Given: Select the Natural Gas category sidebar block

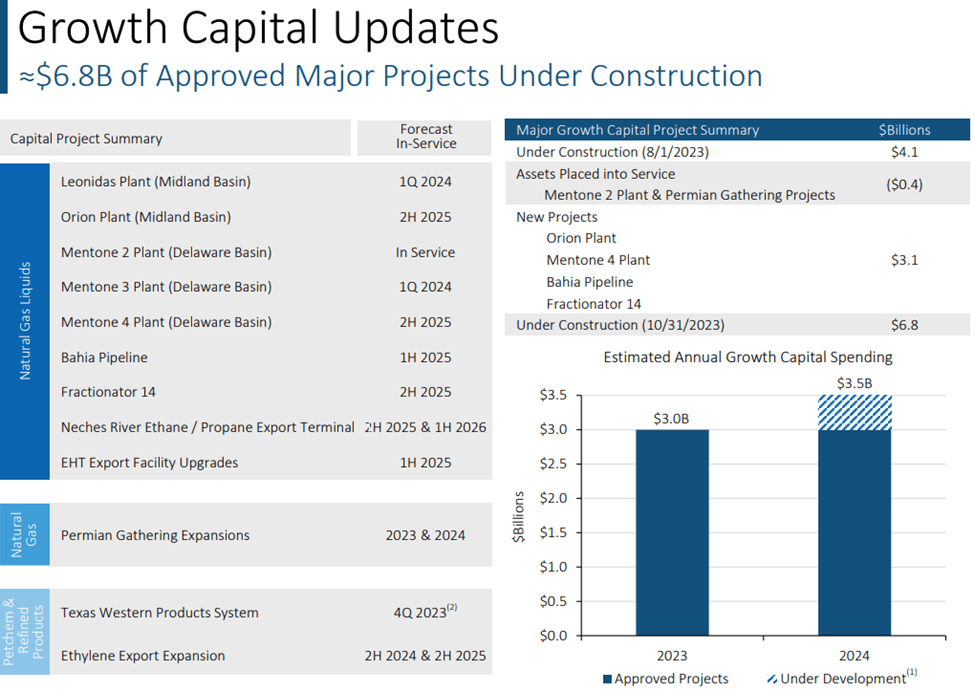Looking at the screenshot, I should pyautogui.click(x=25, y=535).
